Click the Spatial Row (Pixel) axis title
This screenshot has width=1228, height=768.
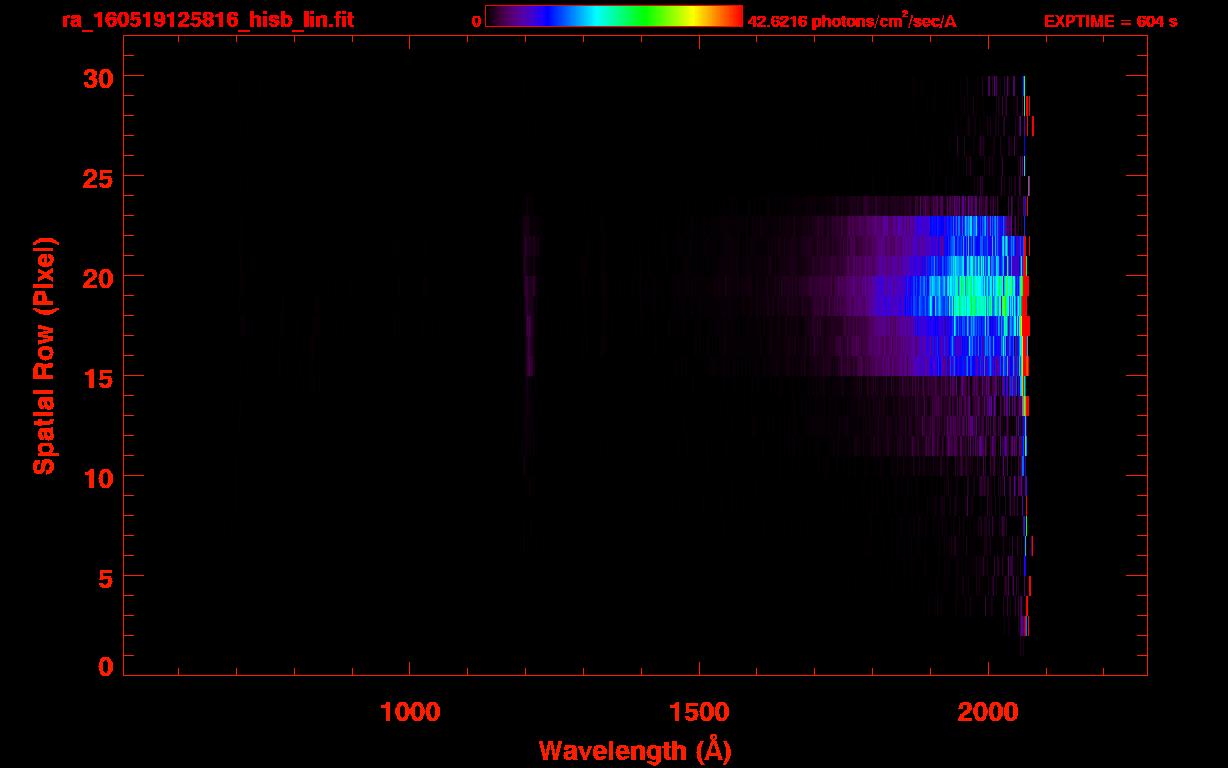(x=44, y=355)
